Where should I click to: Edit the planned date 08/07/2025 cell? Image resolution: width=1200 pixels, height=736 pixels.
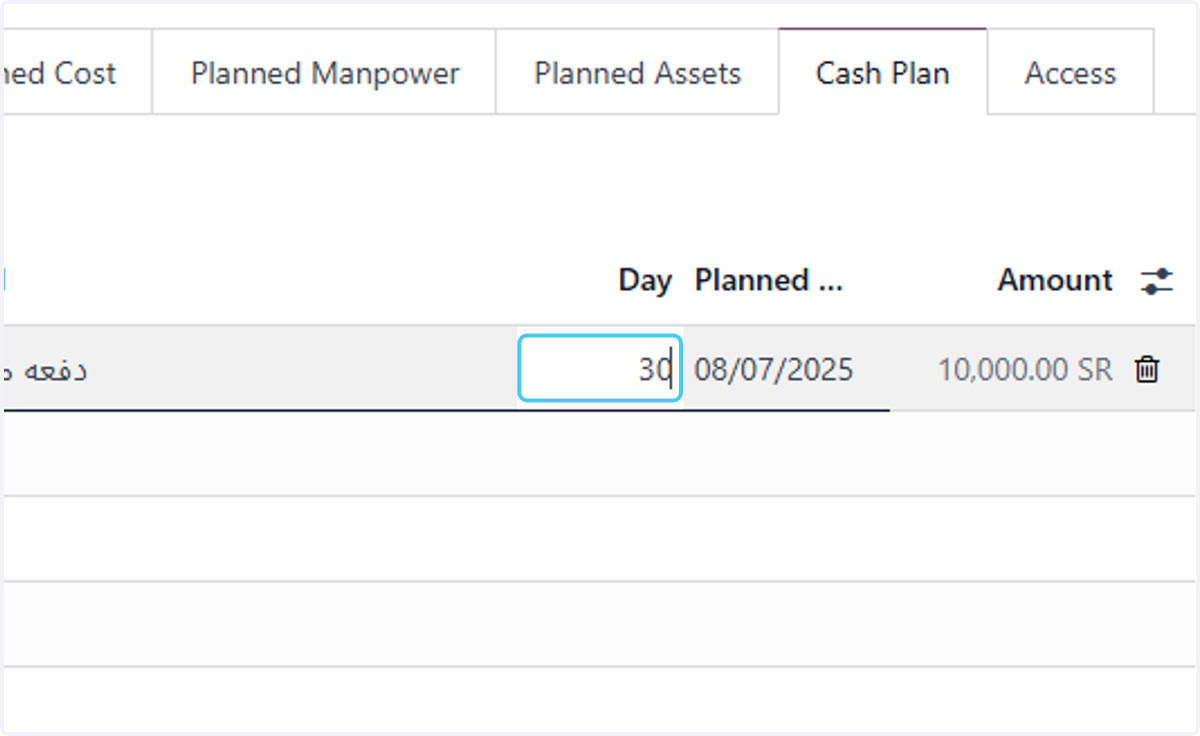click(x=774, y=370)
